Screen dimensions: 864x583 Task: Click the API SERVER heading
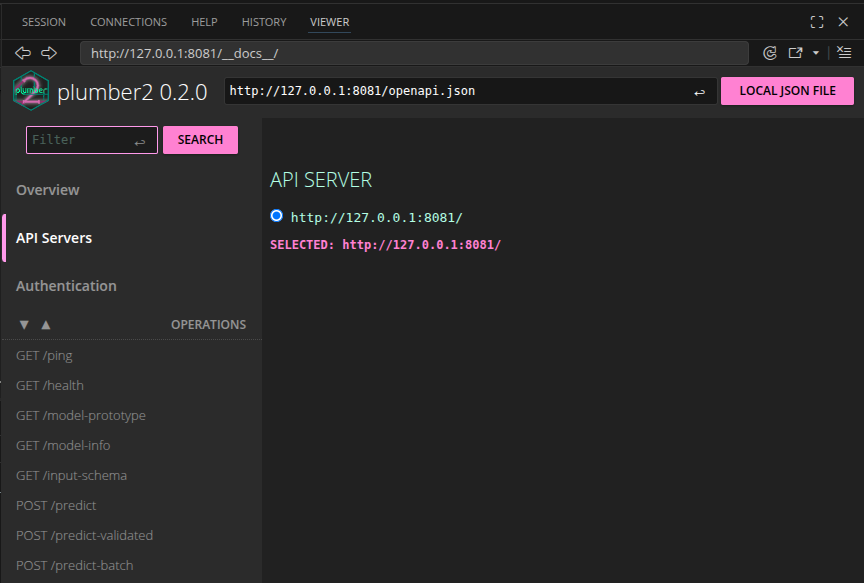(321, 180)
